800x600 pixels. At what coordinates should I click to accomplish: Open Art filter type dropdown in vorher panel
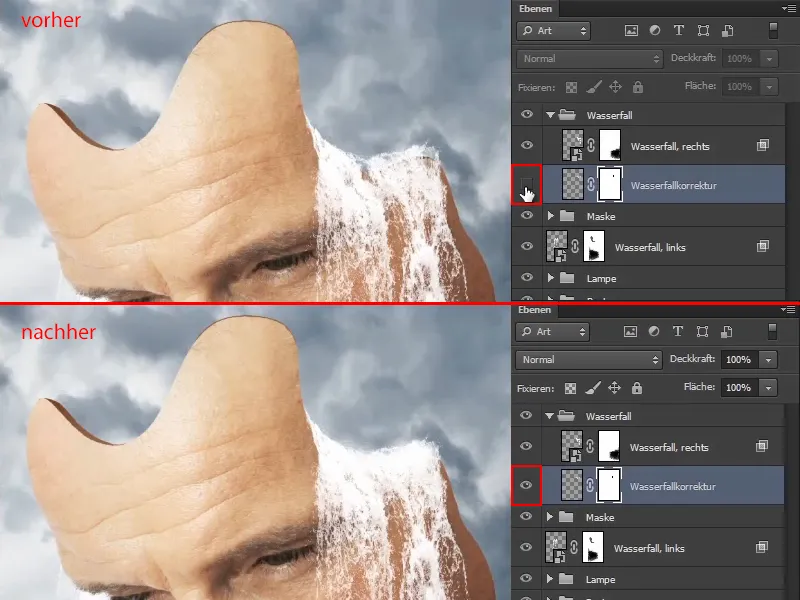[x=554, y=31]
